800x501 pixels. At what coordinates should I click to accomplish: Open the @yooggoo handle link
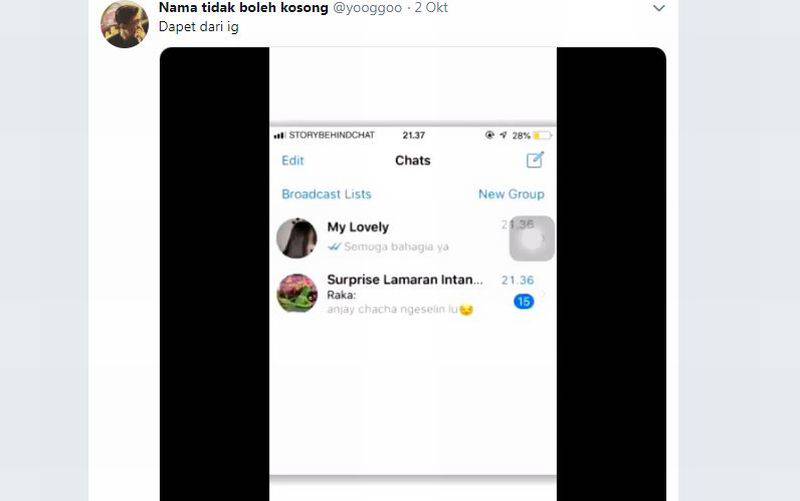point(367,8)
